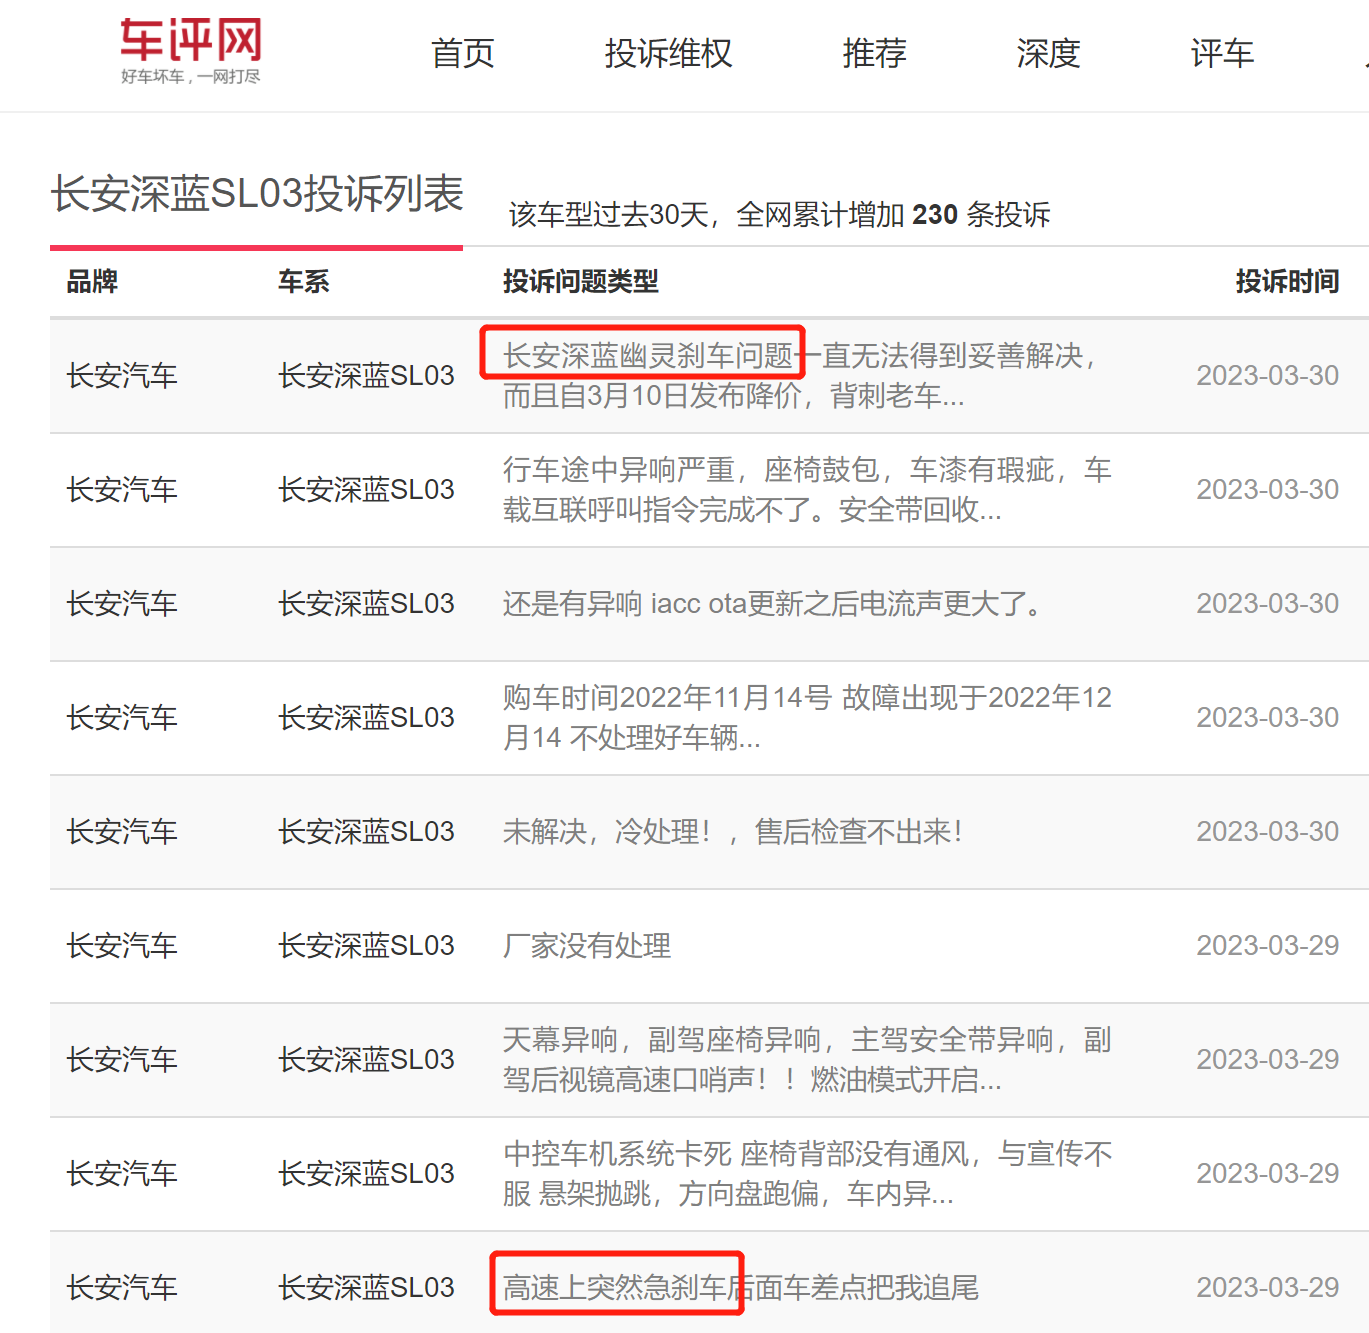
Task: Click date 2023-03-29 in 高速上突然急刹车 row
Action: 1268,1288
